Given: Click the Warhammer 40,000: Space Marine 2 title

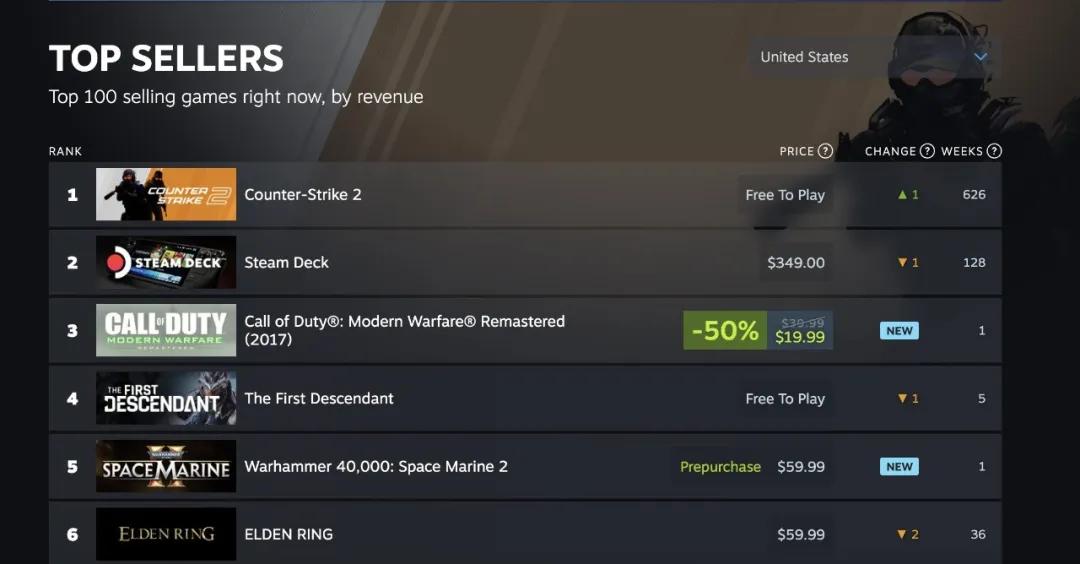Looking at the screenshot, I should pos(376,466).
